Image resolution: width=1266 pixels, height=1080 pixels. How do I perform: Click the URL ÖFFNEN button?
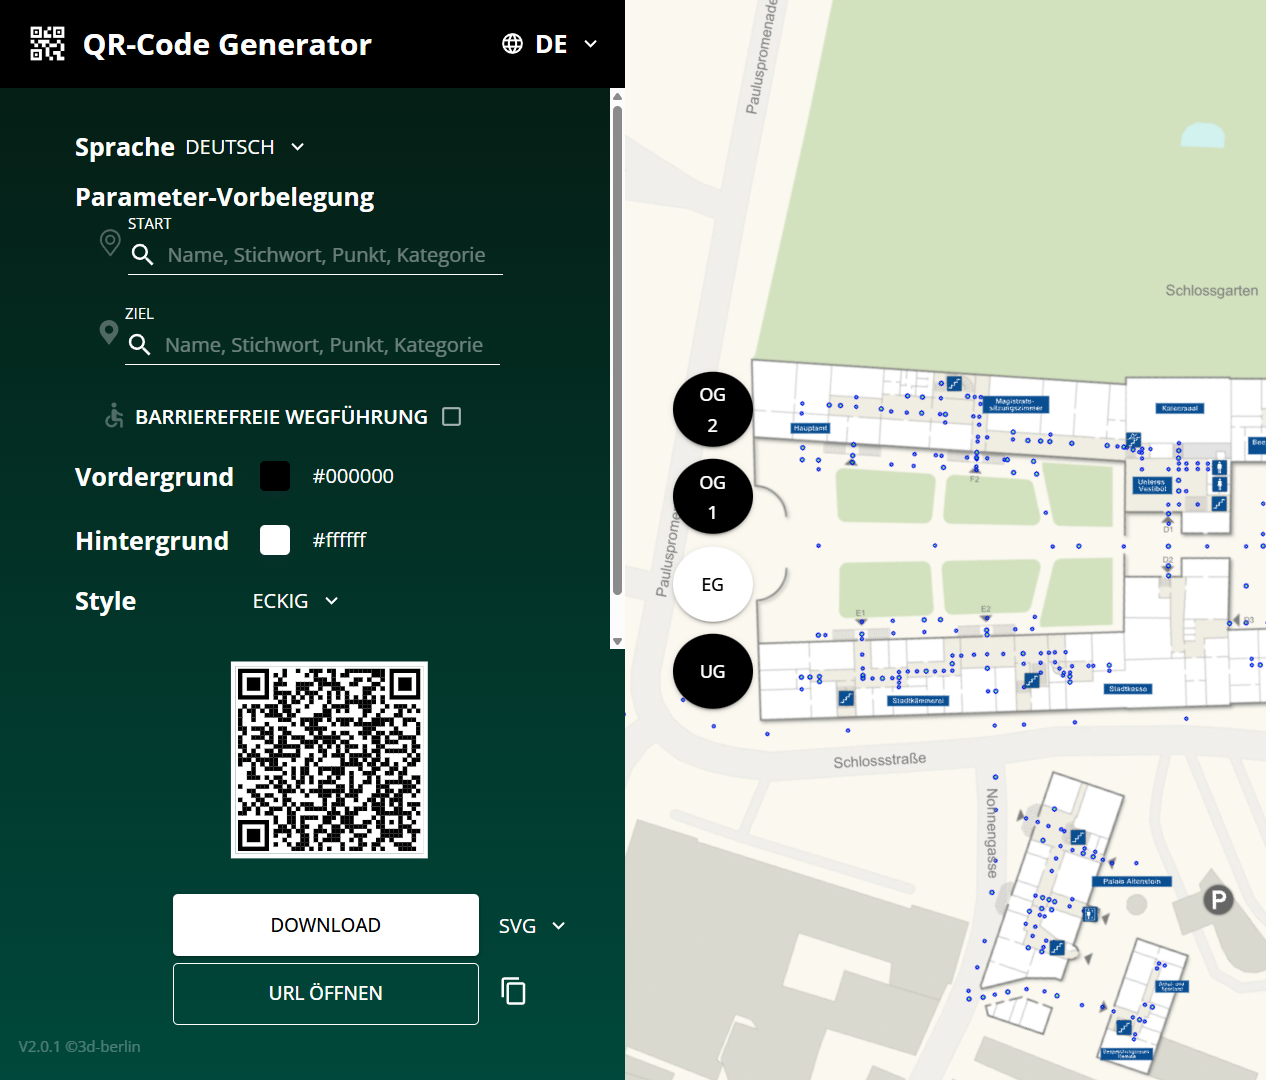pyautogui.click(x=326, y=994)
